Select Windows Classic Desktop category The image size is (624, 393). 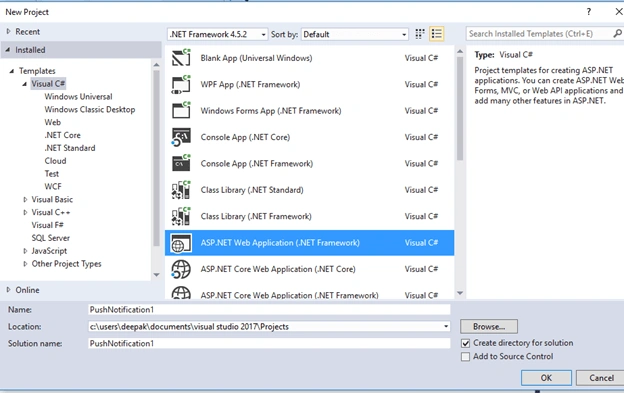pyautogui.click(x=90, y=109)
